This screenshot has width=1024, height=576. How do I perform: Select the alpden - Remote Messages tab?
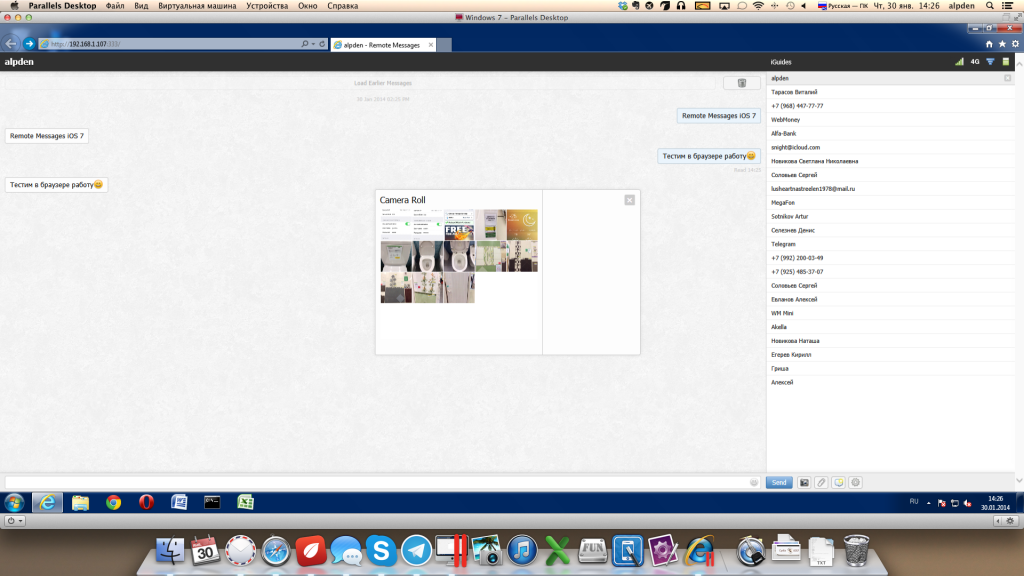pos(383,44)
